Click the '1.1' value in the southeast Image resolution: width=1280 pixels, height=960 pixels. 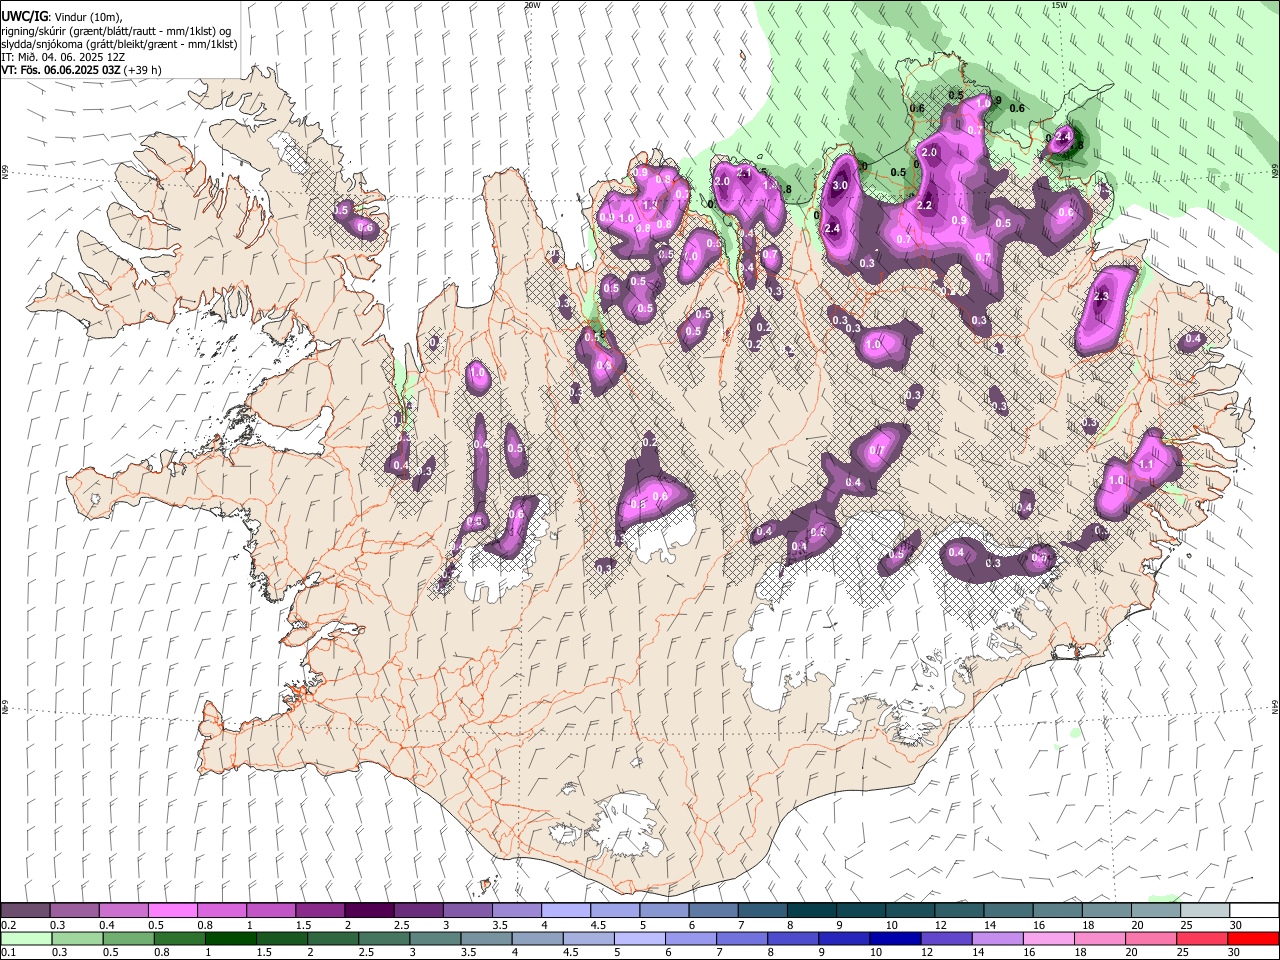pos(1146,465)
